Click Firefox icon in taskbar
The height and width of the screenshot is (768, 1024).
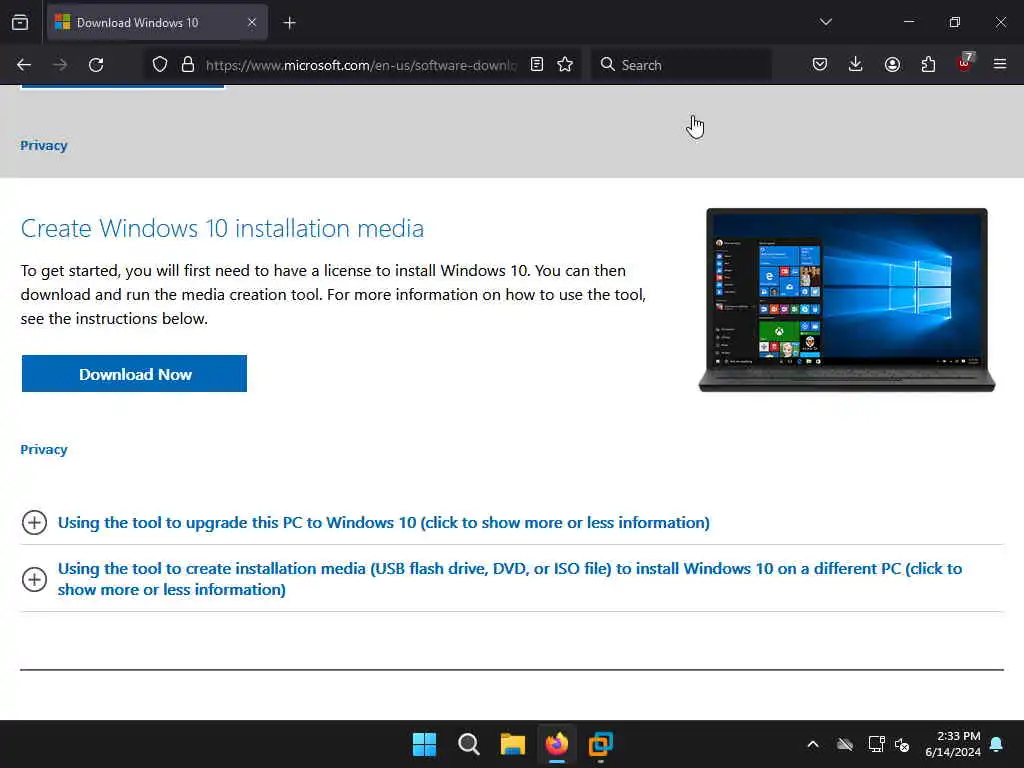tap(557, 744)
